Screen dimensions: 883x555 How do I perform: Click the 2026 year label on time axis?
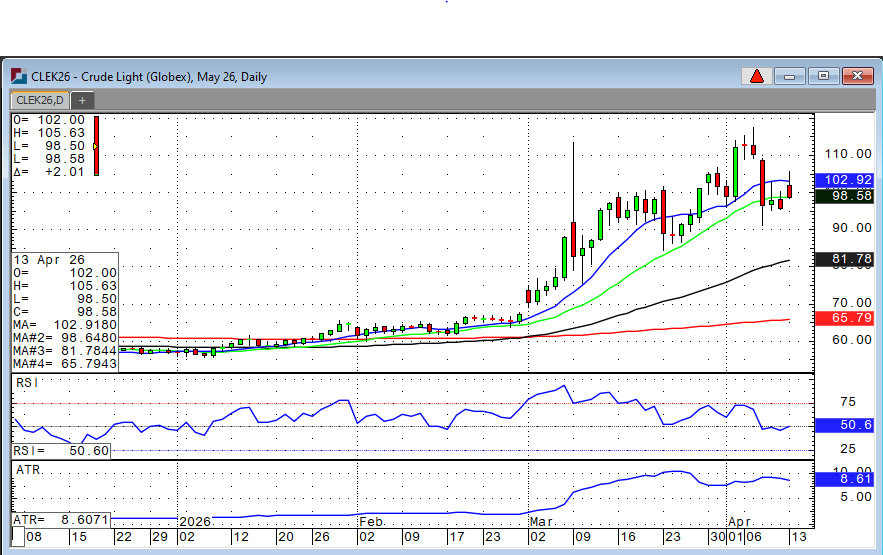(195, 522)
